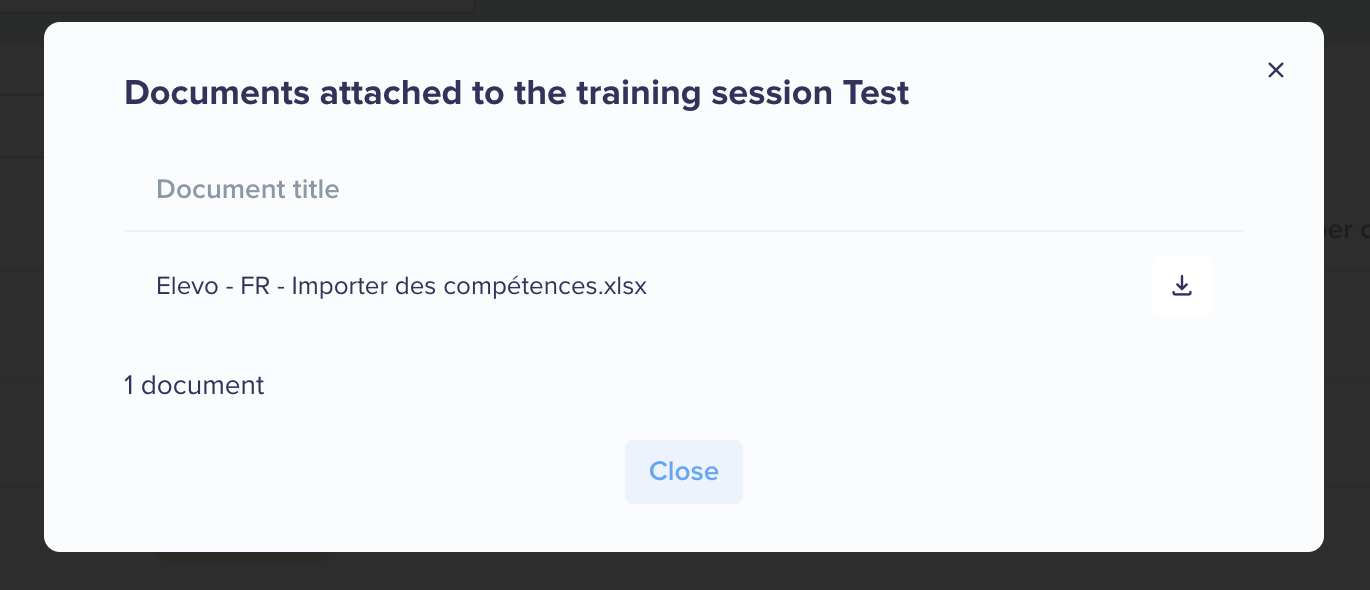Image resolution: width=1370 pixels, height=590 pixels.
Task: Click the divider line under Document title
Action: 684,231
